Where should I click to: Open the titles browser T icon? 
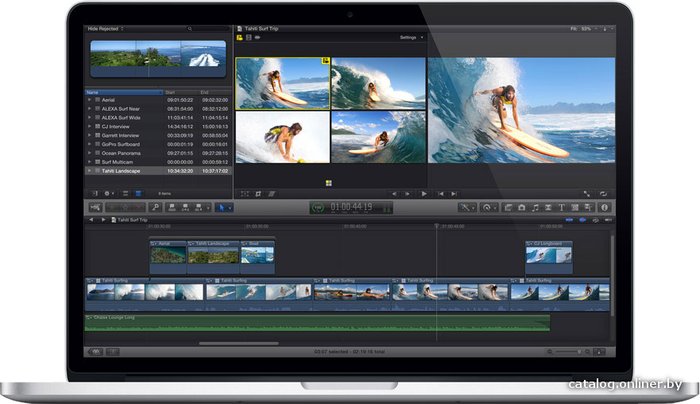[562, 208]
